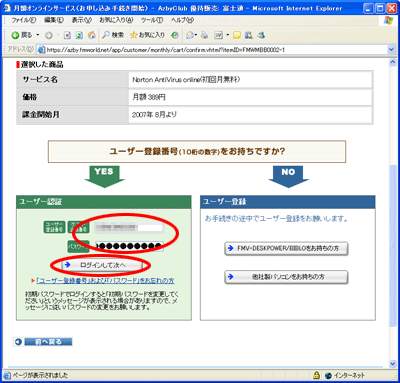
Task: Open the ファイル(F) menu
Action: point(23,20)
